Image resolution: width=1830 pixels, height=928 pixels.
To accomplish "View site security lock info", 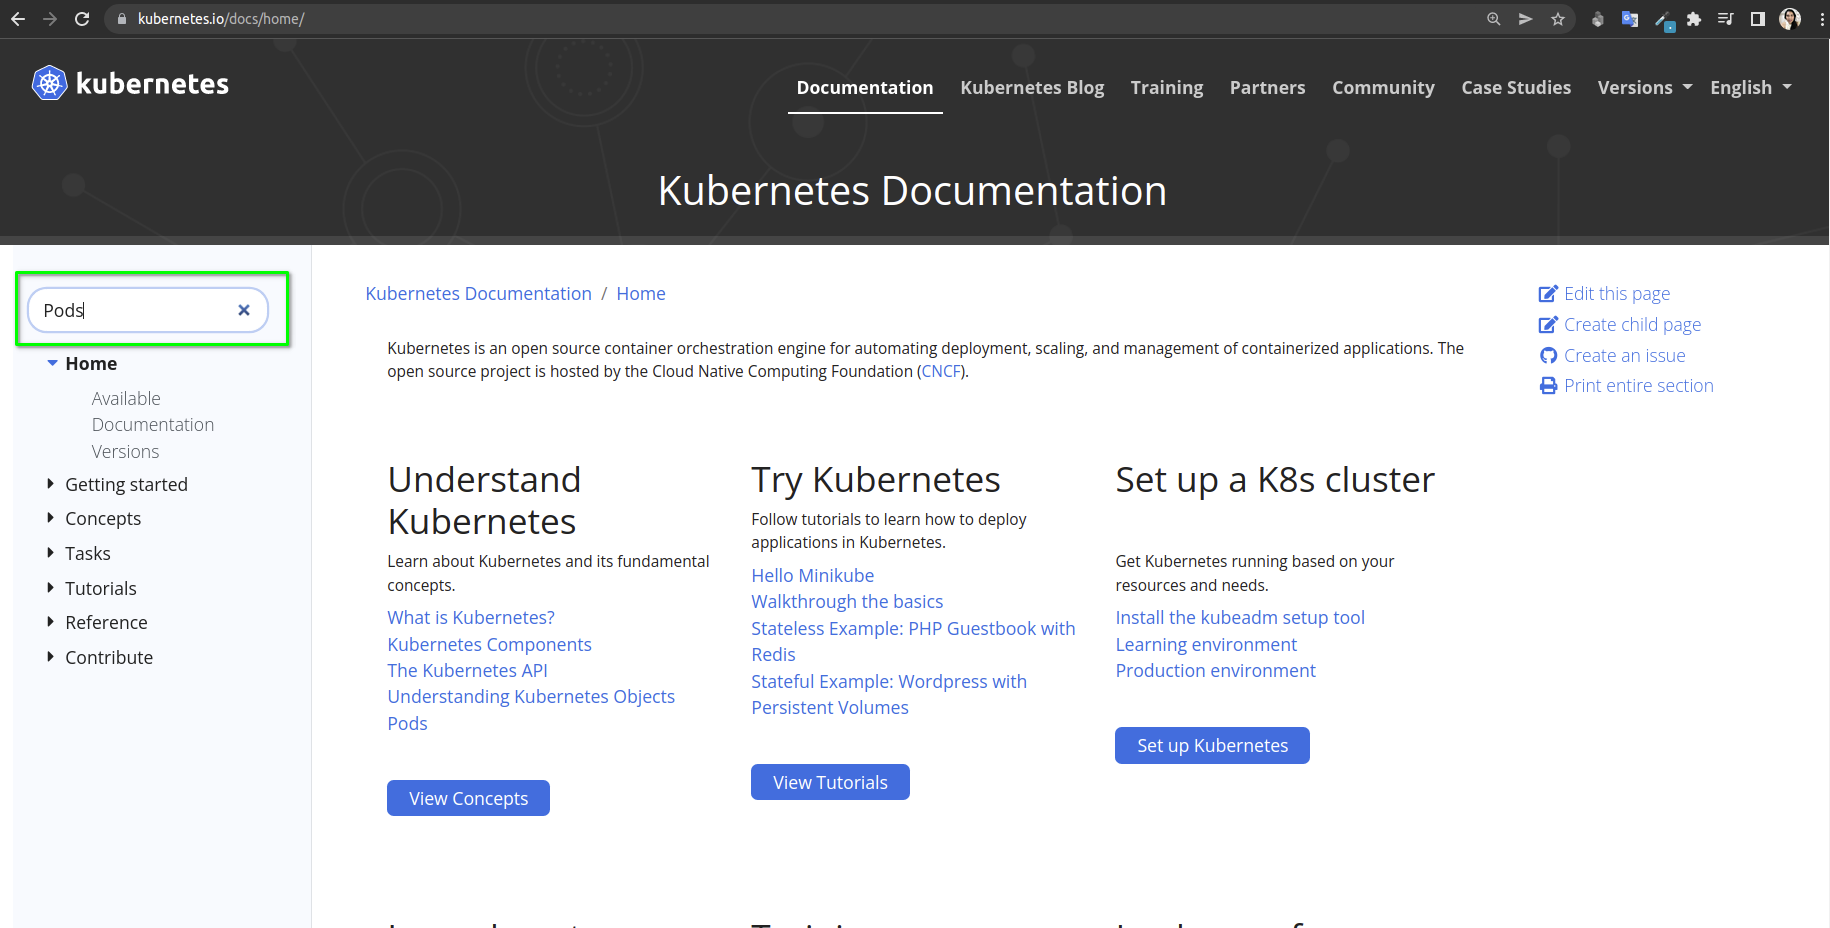I will [x=122, y=19].
